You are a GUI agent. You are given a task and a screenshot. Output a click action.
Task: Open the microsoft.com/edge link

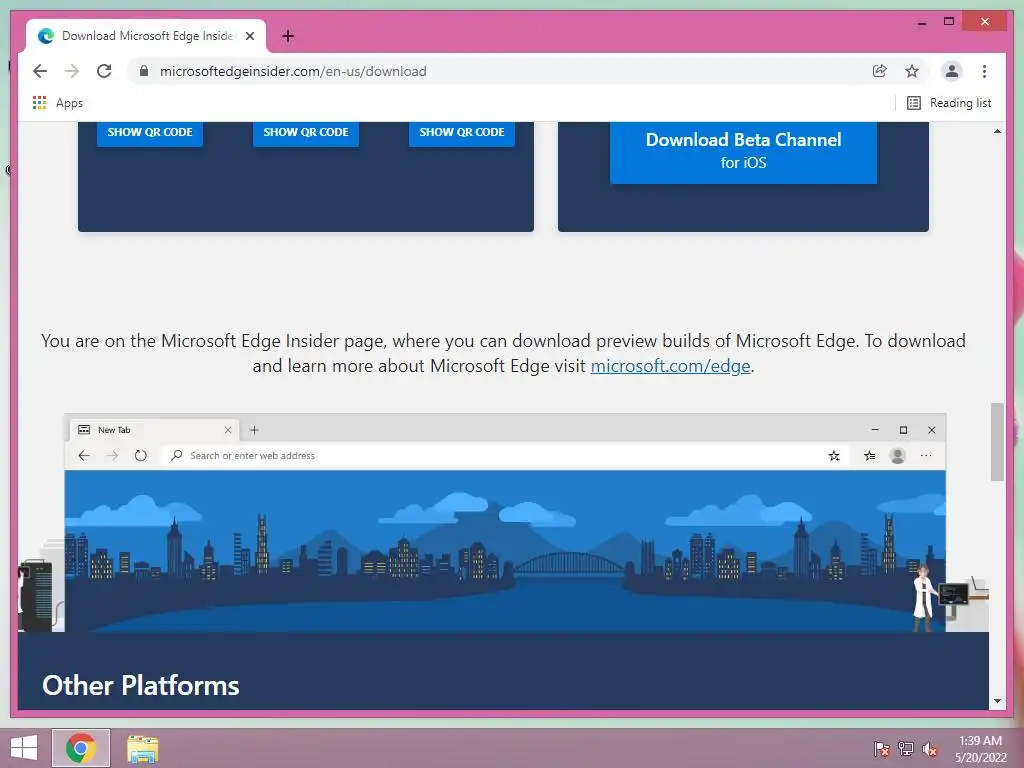(x=670, y=366)
